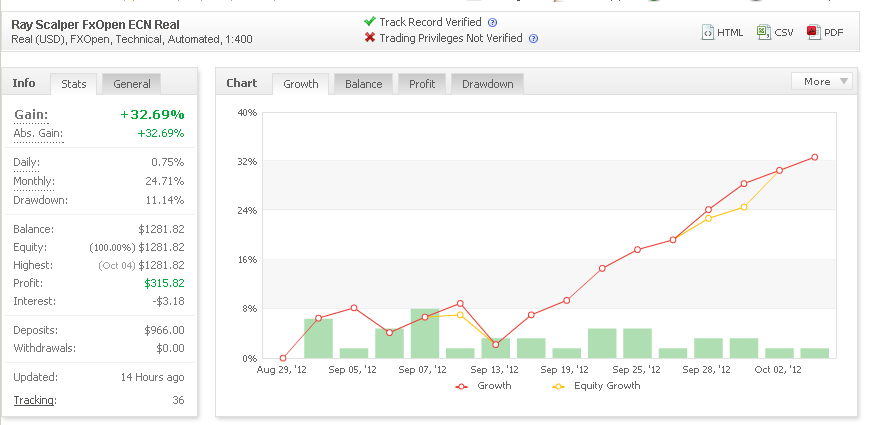This screenshot has width=885, height=425.
Task: Click the lowest equity growth point near Sep 13
Action: click(x=496, y=344)
